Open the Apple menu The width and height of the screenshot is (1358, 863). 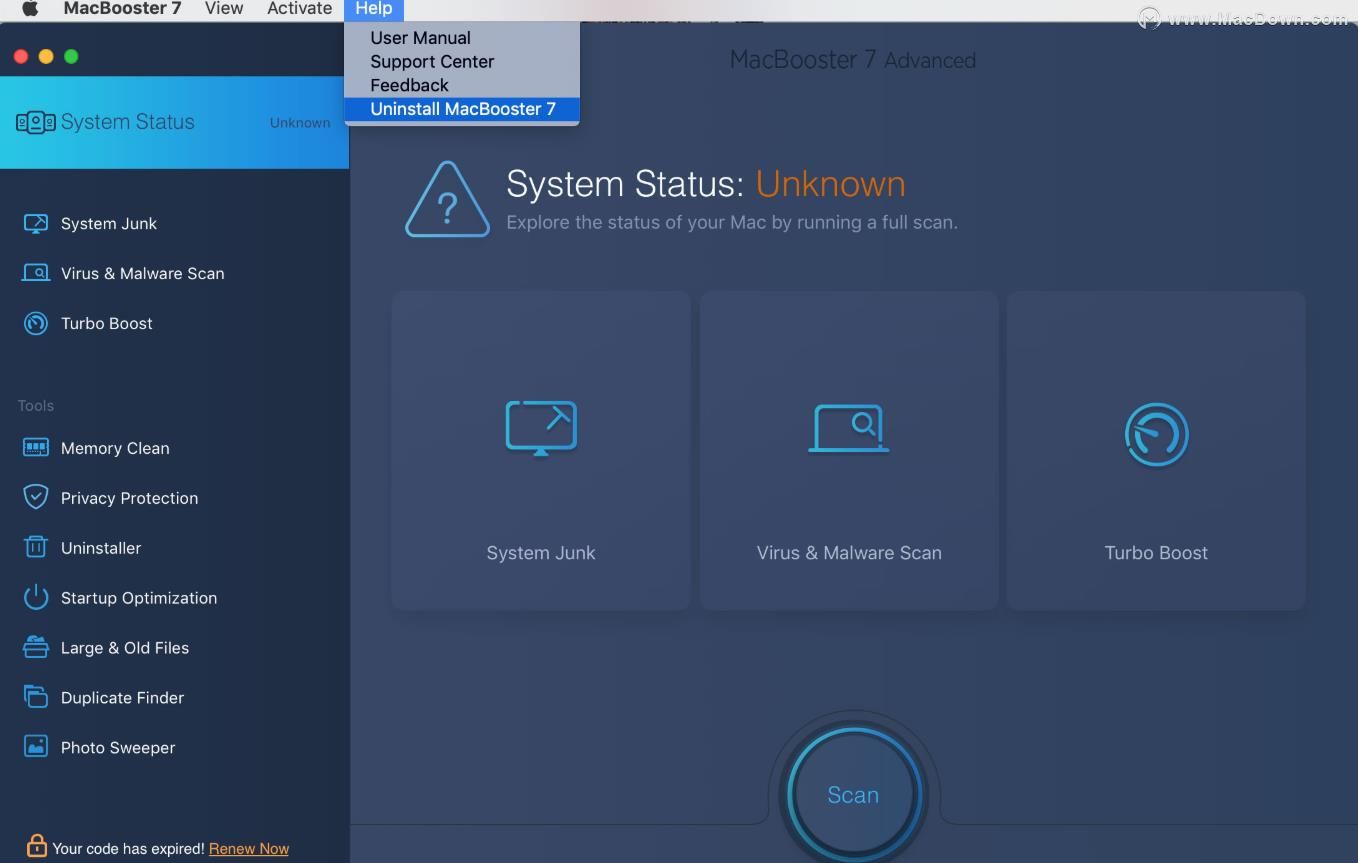30,9
